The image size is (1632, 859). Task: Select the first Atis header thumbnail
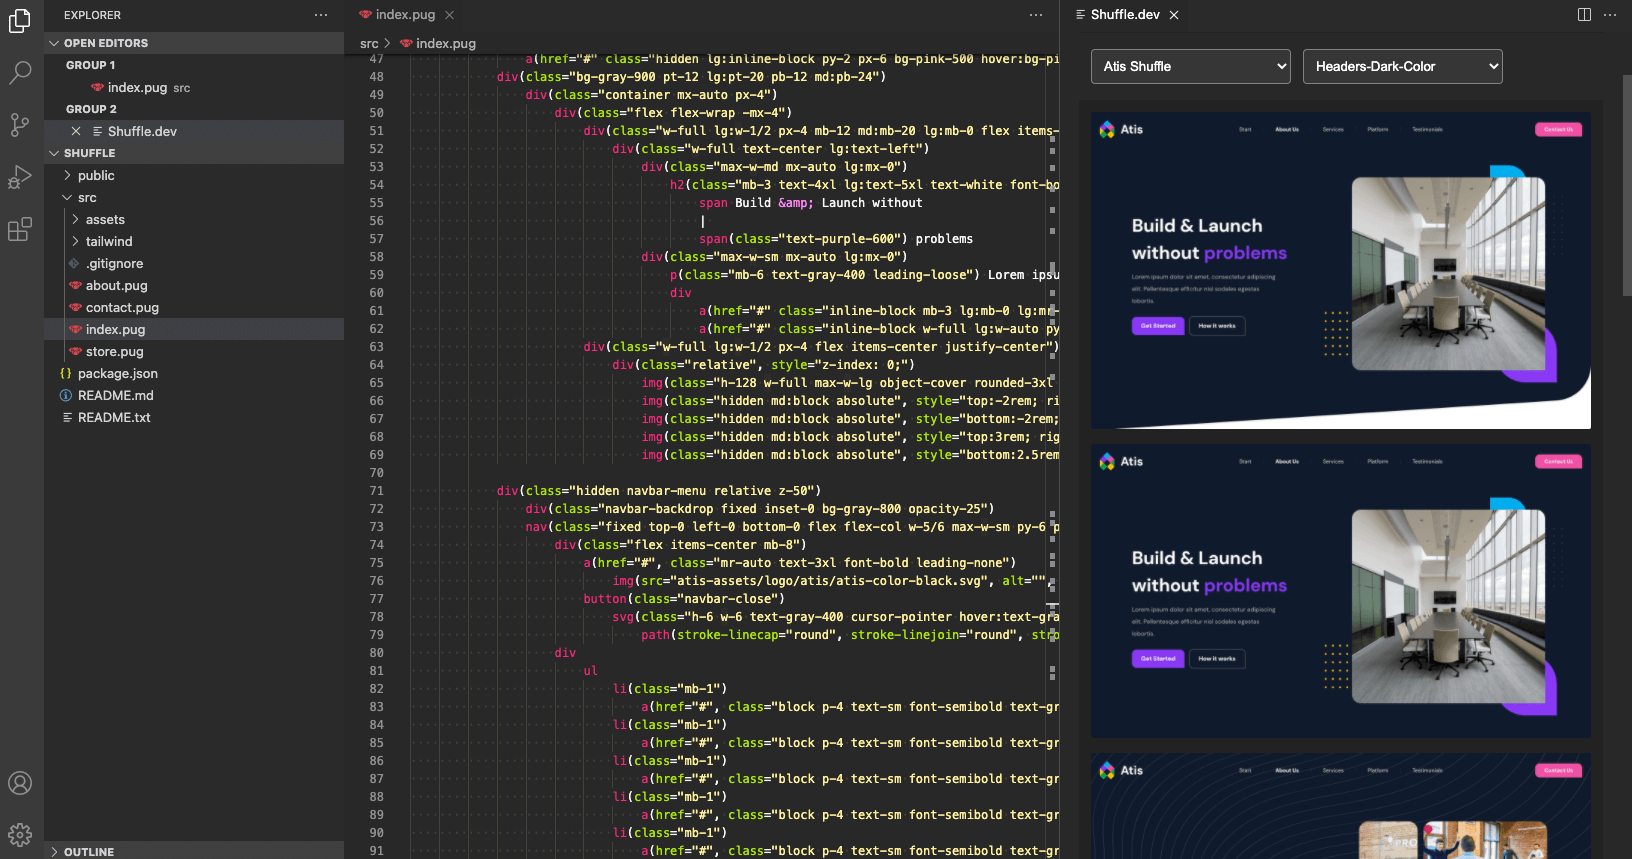tap(1340, 270)
